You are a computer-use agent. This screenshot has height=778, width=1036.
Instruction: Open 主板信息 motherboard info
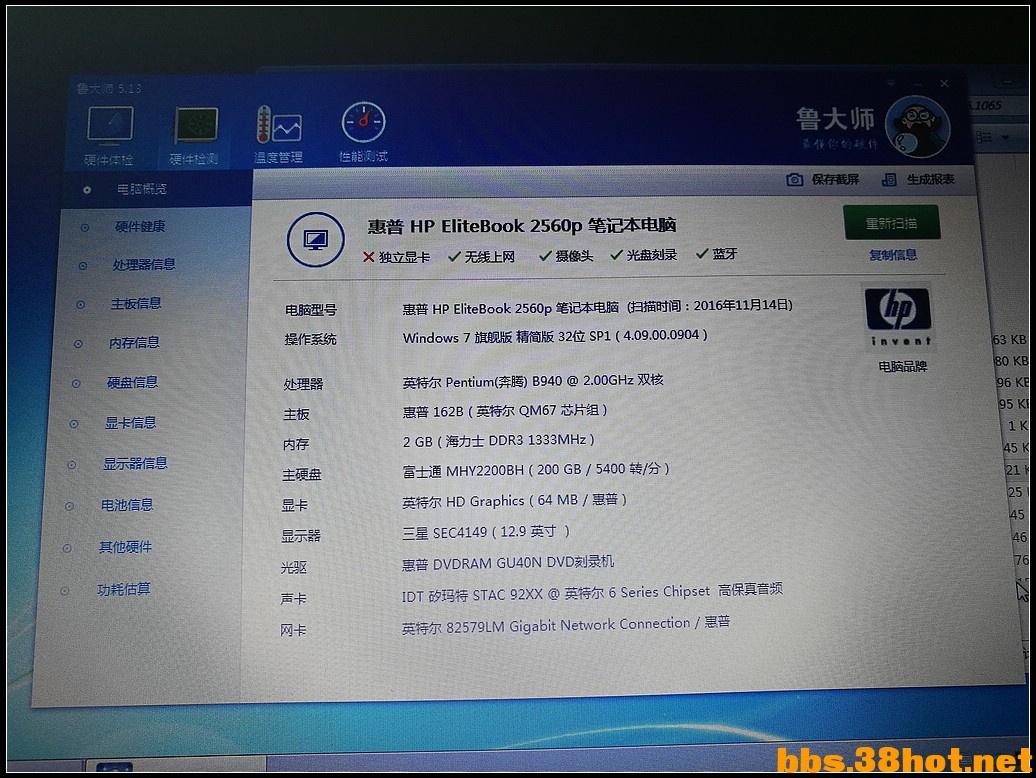(135, 304)
